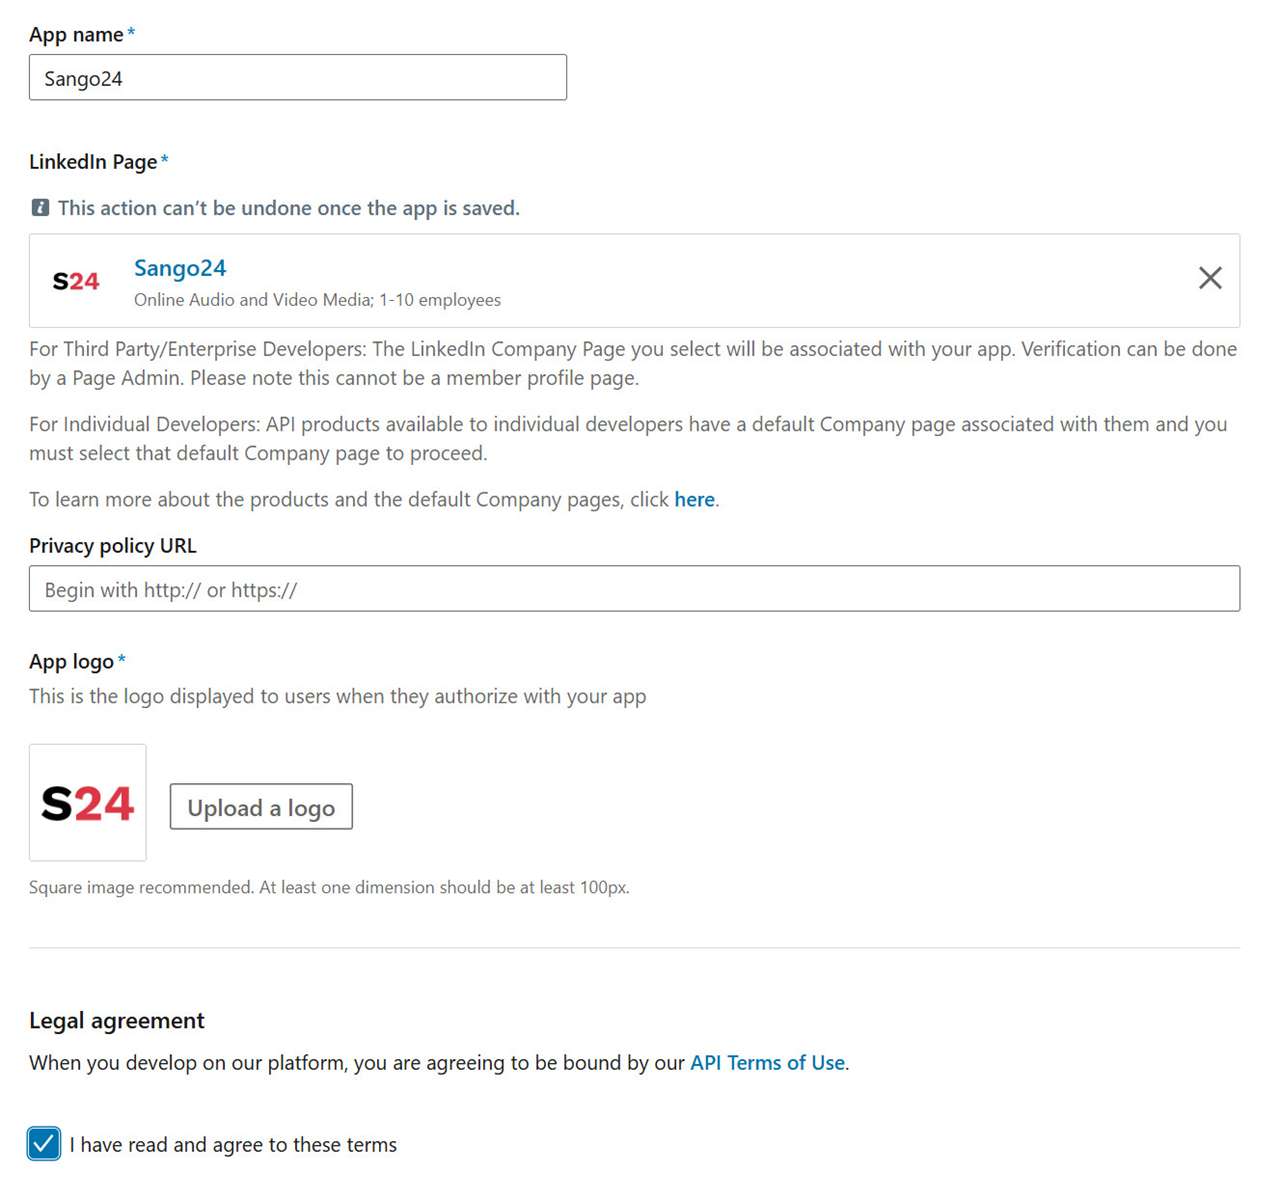Click the "Square image recommended" hint text
The width and height of the screenshot is (1280, 1200).
tap(329, 888)
